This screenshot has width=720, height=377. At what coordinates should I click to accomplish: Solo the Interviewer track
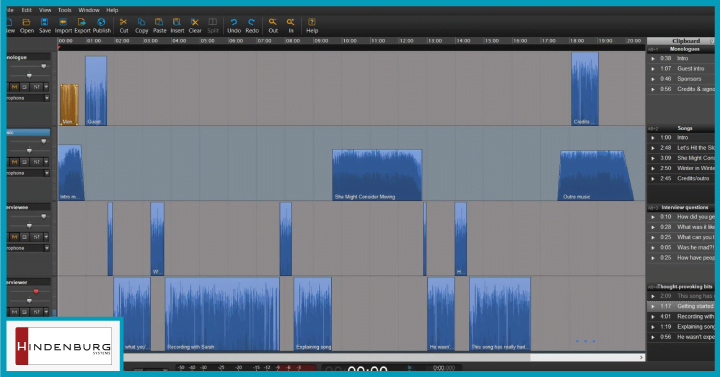tap(24, 312)
